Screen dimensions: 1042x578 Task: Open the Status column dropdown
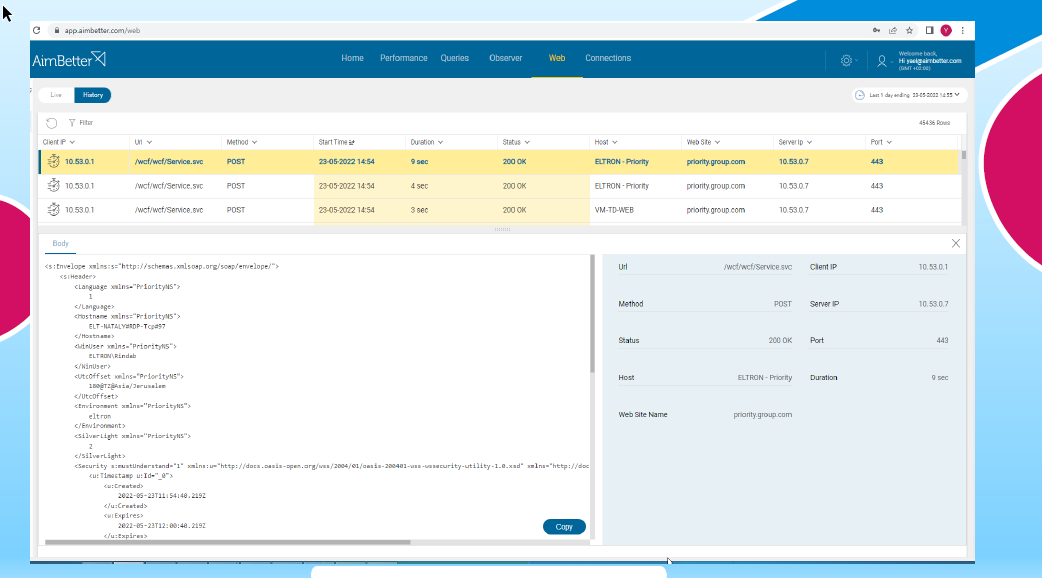pos(515,142)
